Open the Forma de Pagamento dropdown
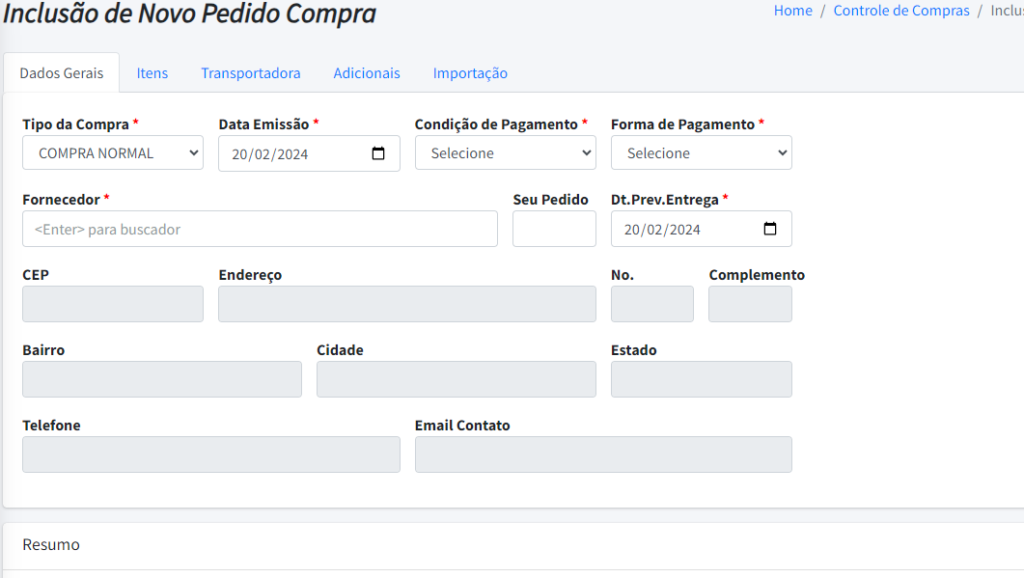The image size is (1024, 578). 701,153
